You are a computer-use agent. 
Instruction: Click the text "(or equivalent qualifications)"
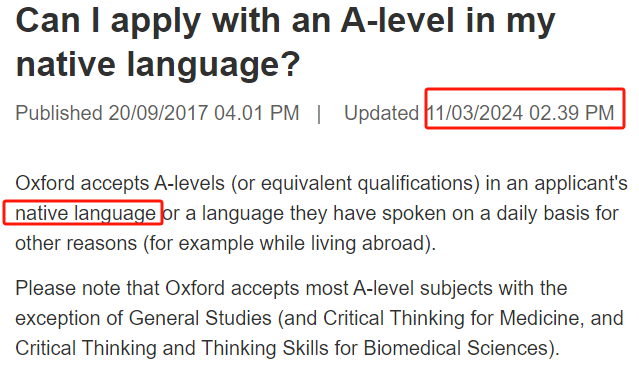tap(355, 184)
